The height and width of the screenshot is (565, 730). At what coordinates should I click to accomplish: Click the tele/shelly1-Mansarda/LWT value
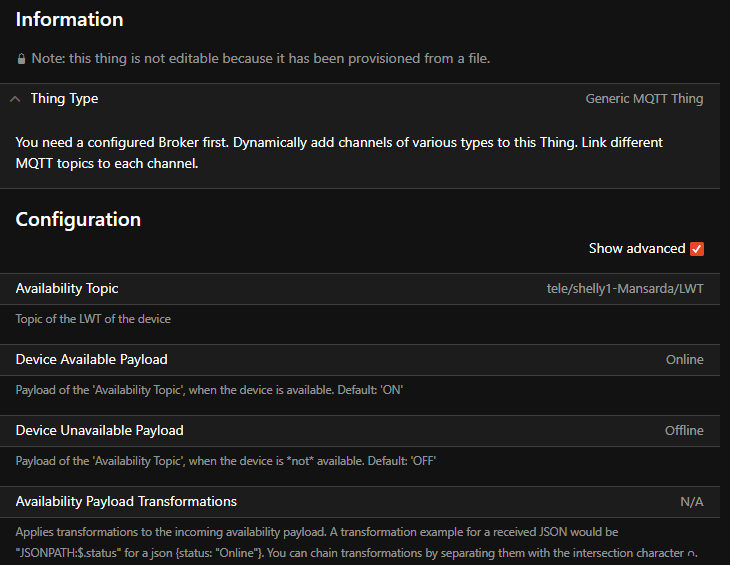(x=625, y=289)
